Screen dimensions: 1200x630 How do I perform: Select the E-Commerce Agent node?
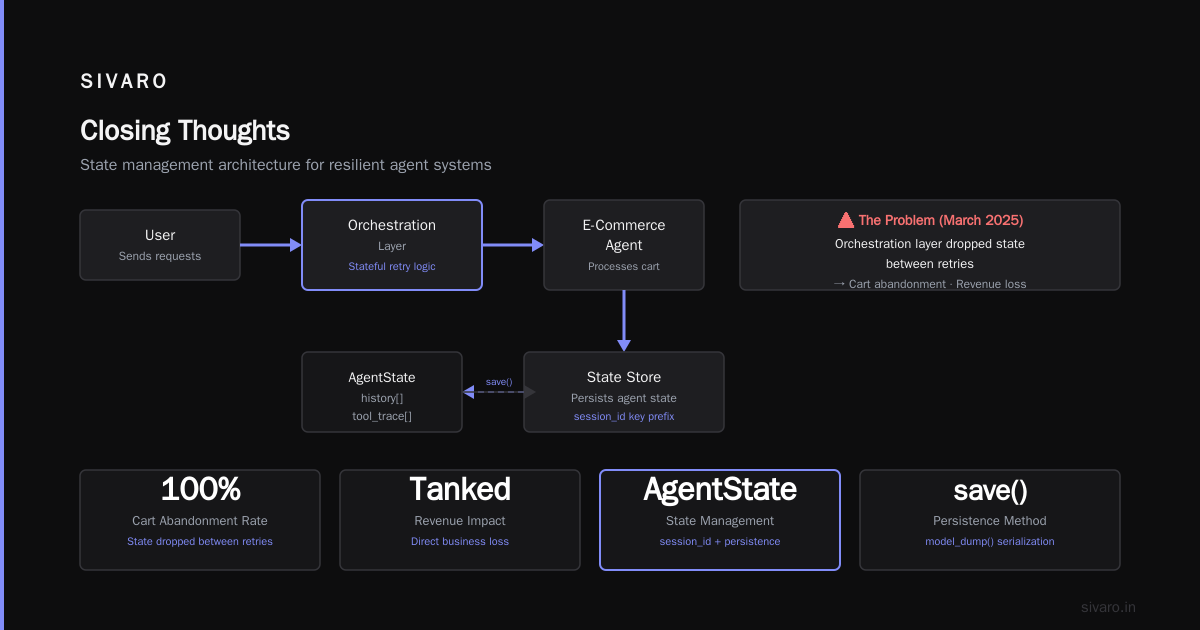624,245
